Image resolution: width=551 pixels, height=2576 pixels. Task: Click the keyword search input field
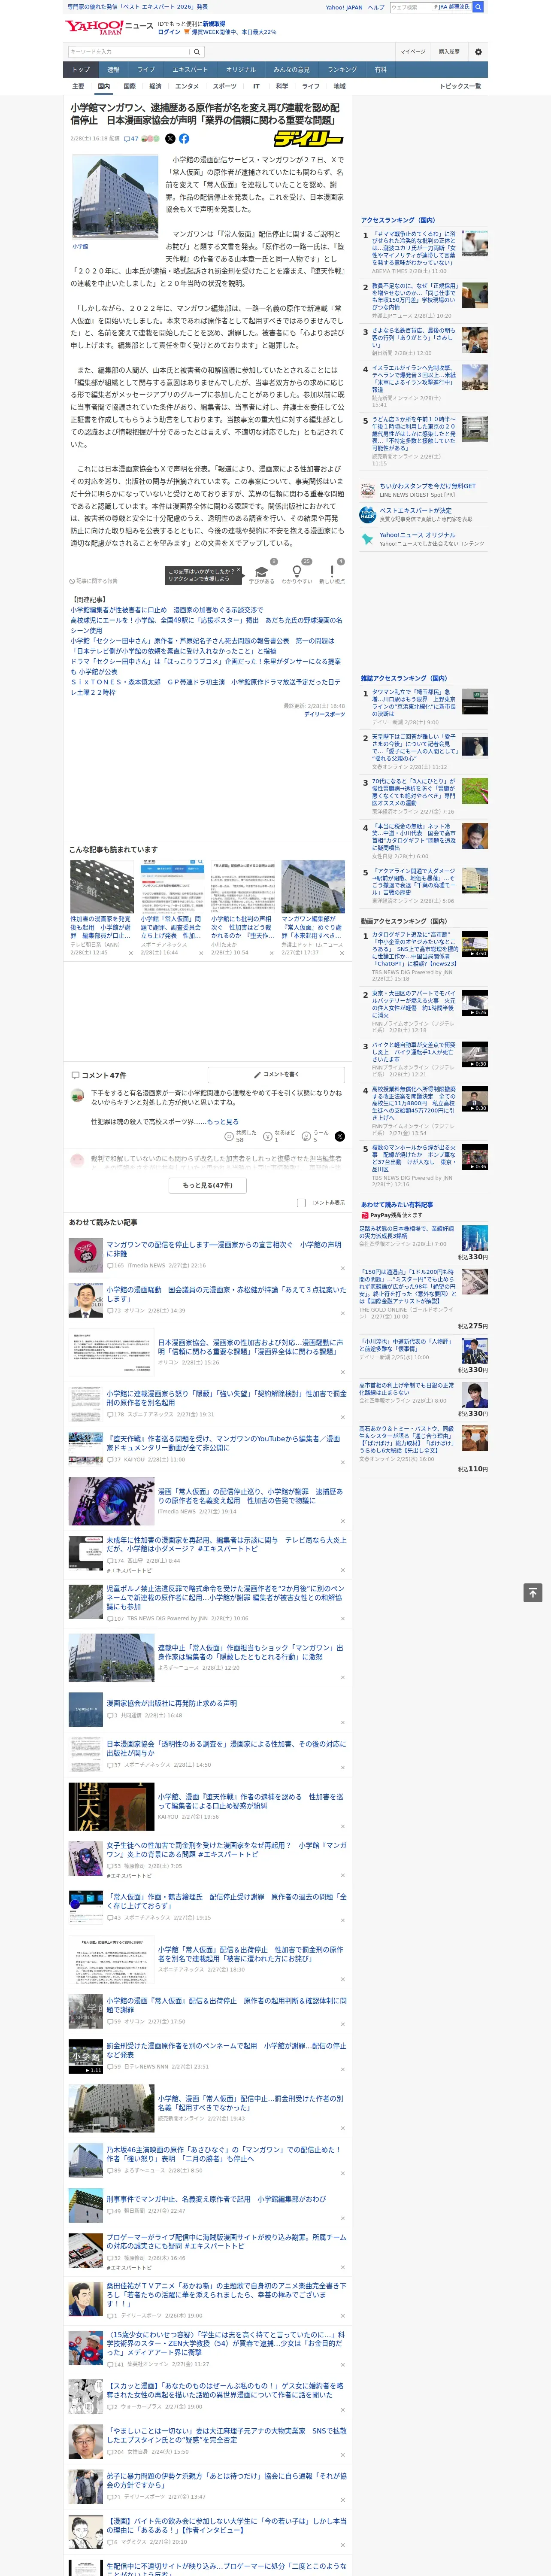129,52
